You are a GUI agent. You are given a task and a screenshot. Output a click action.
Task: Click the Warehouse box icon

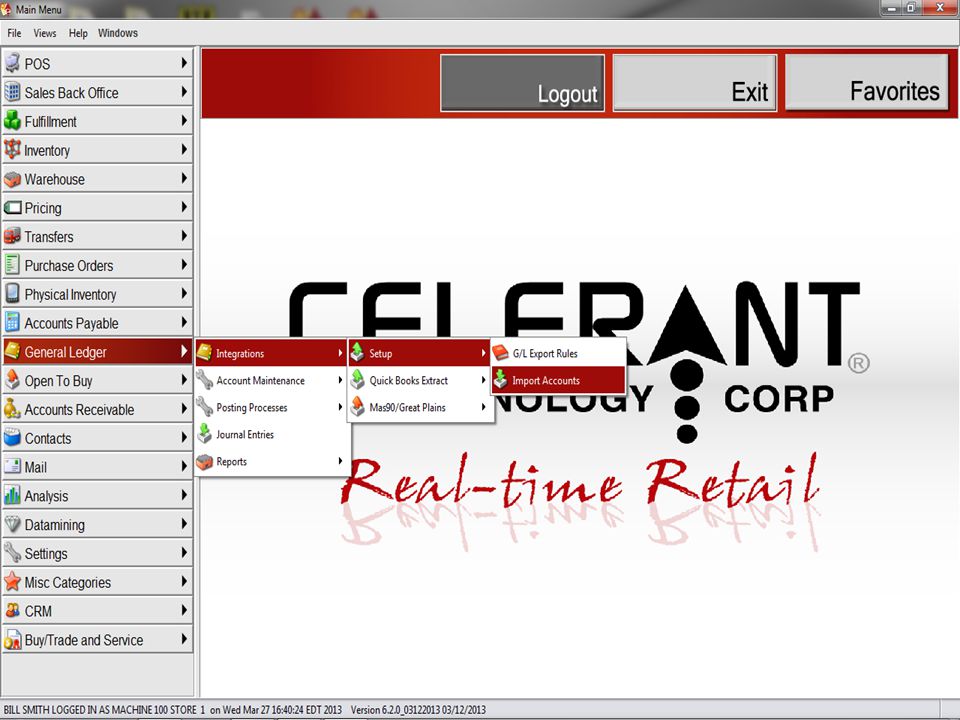click(x=12, y=179)
